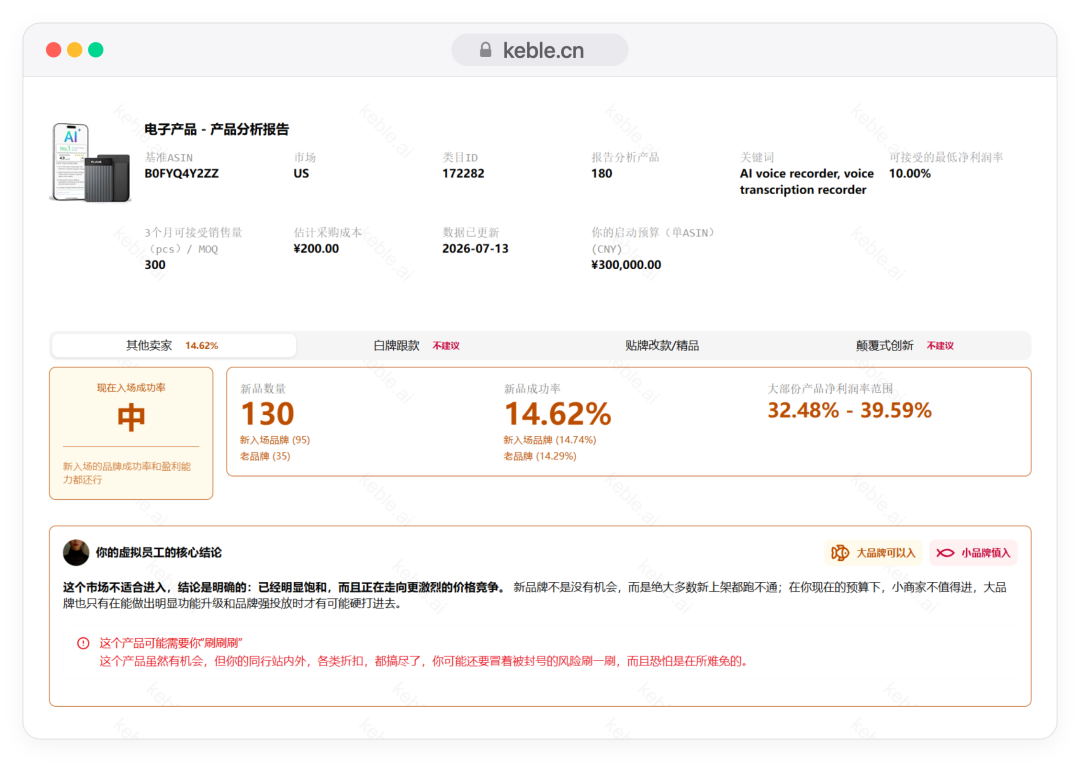Switch to the 白牌跟款 tab
The height and width of the screenshot is (762, 1080).
point(416,345)
